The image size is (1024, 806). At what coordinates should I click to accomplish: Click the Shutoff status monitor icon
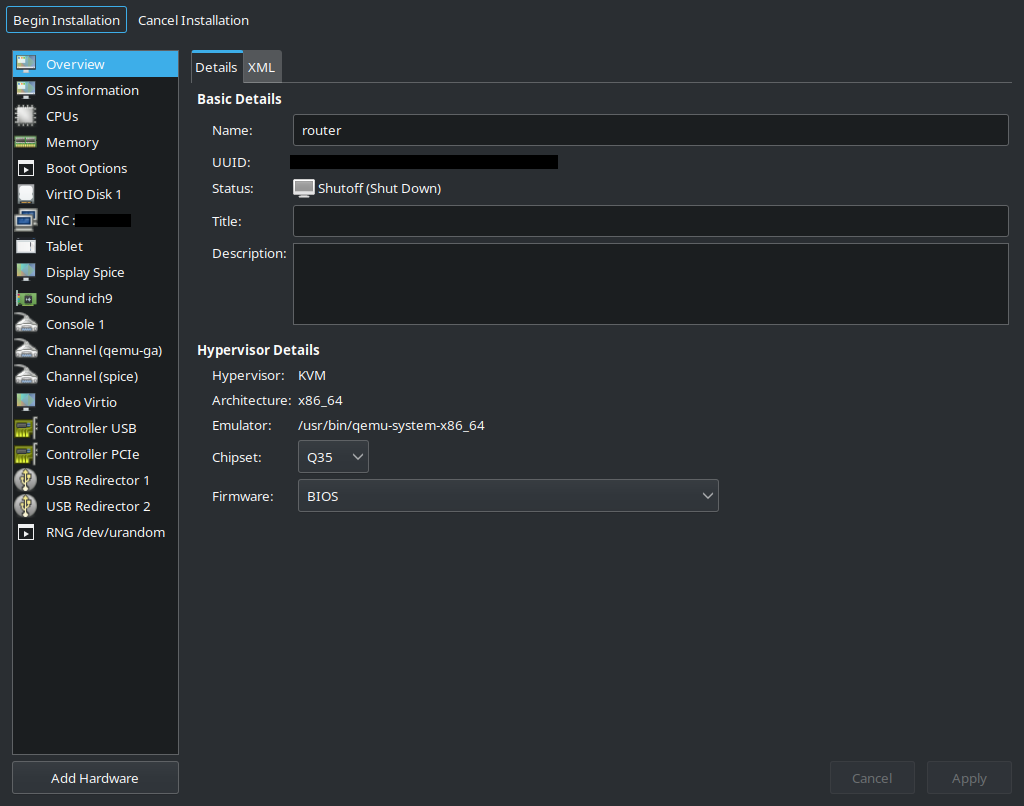[x=304, y=188]
